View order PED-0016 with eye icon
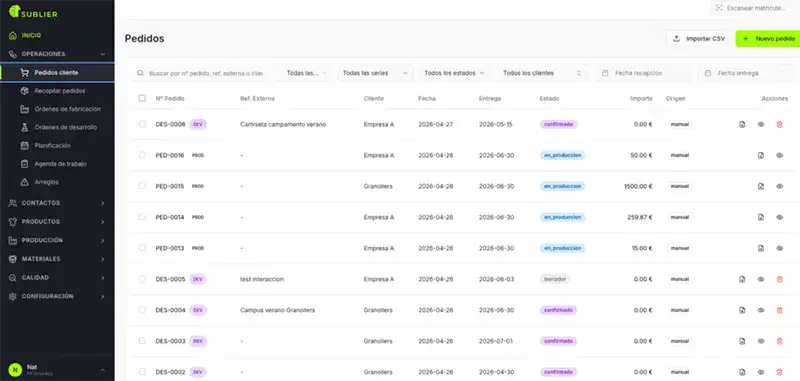This screenshot has width=800, height=381. tap(779, 156)
